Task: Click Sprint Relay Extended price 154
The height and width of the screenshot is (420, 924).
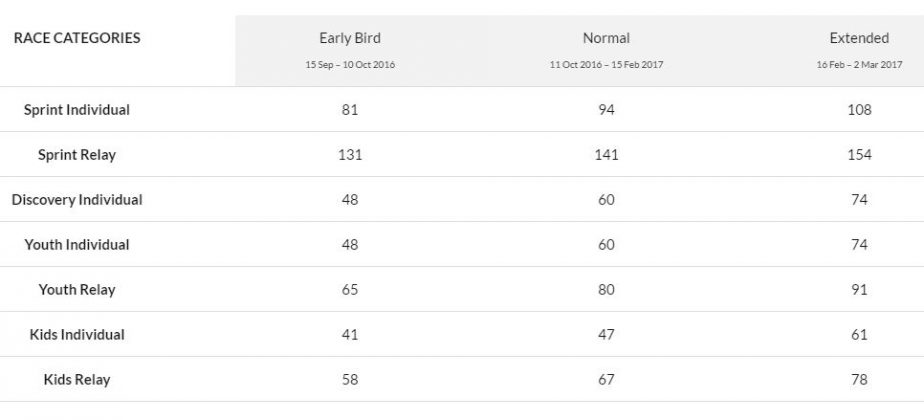Action: pyautogui.click(x=859, y=155)
